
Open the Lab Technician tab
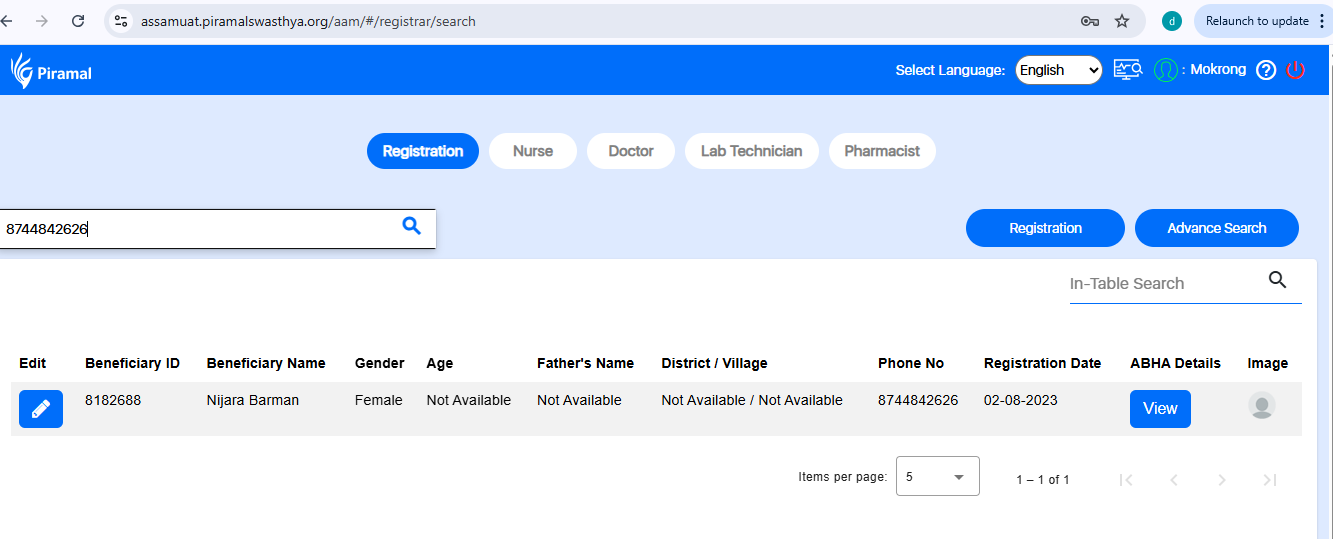click(751, 151)
